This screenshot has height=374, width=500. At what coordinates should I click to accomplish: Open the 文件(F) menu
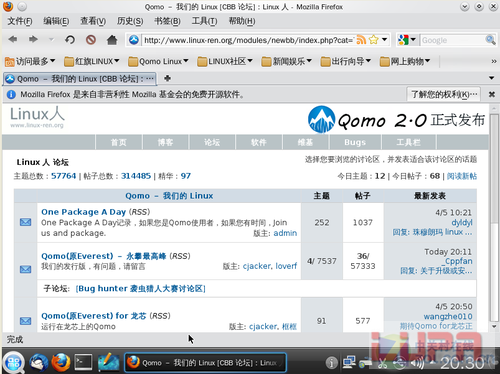click(20, 21)
